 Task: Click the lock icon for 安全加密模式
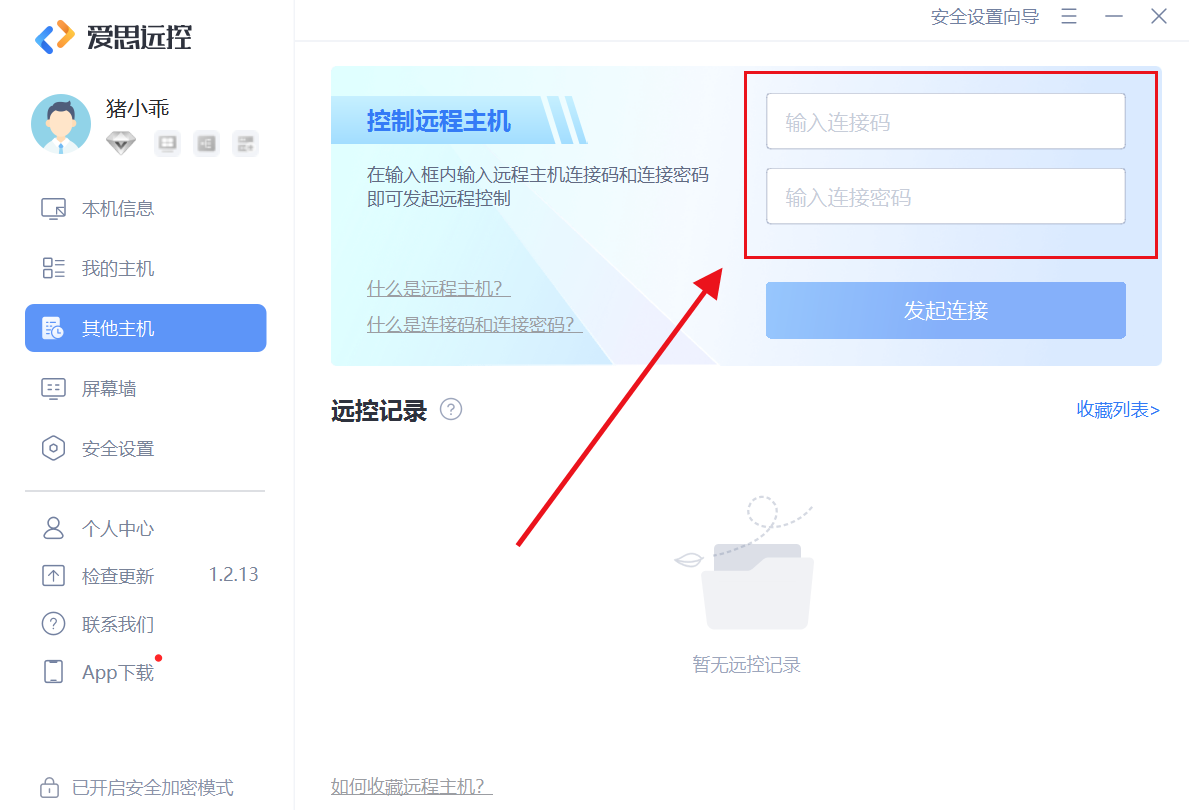tap(49, 787)
